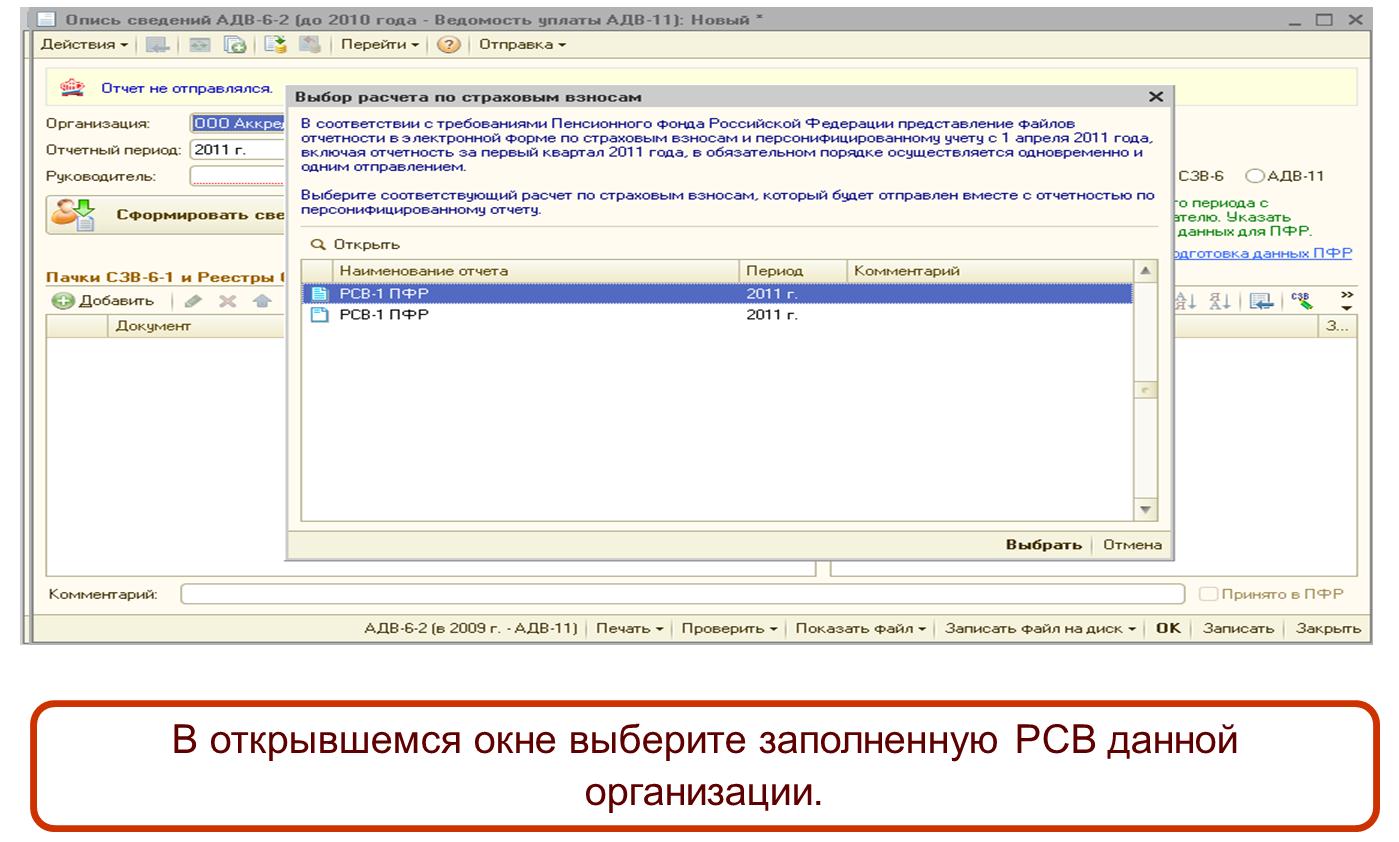Viewport: 1399px width, 842px height.
Task: Click the move up arrow icon
Action: point(260,301)
